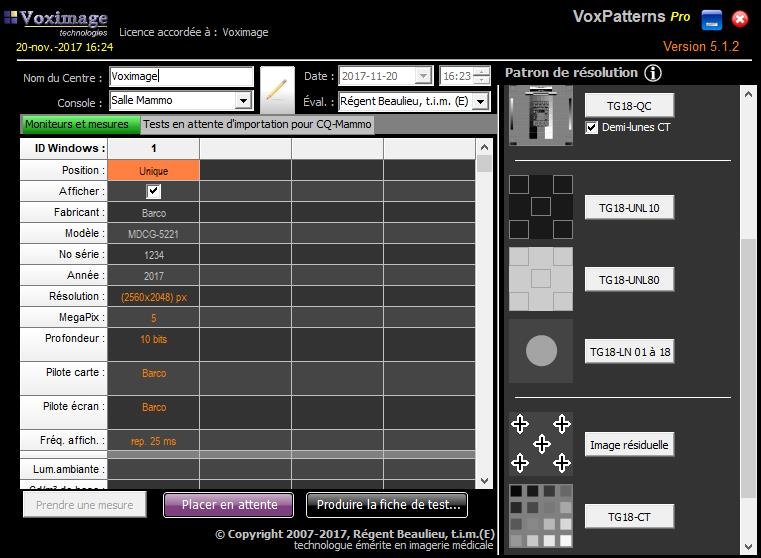The image size is (761, 558).
Task: Select the TG18-UNL80 light pattern thumbnail
Action: click(541, 279)
